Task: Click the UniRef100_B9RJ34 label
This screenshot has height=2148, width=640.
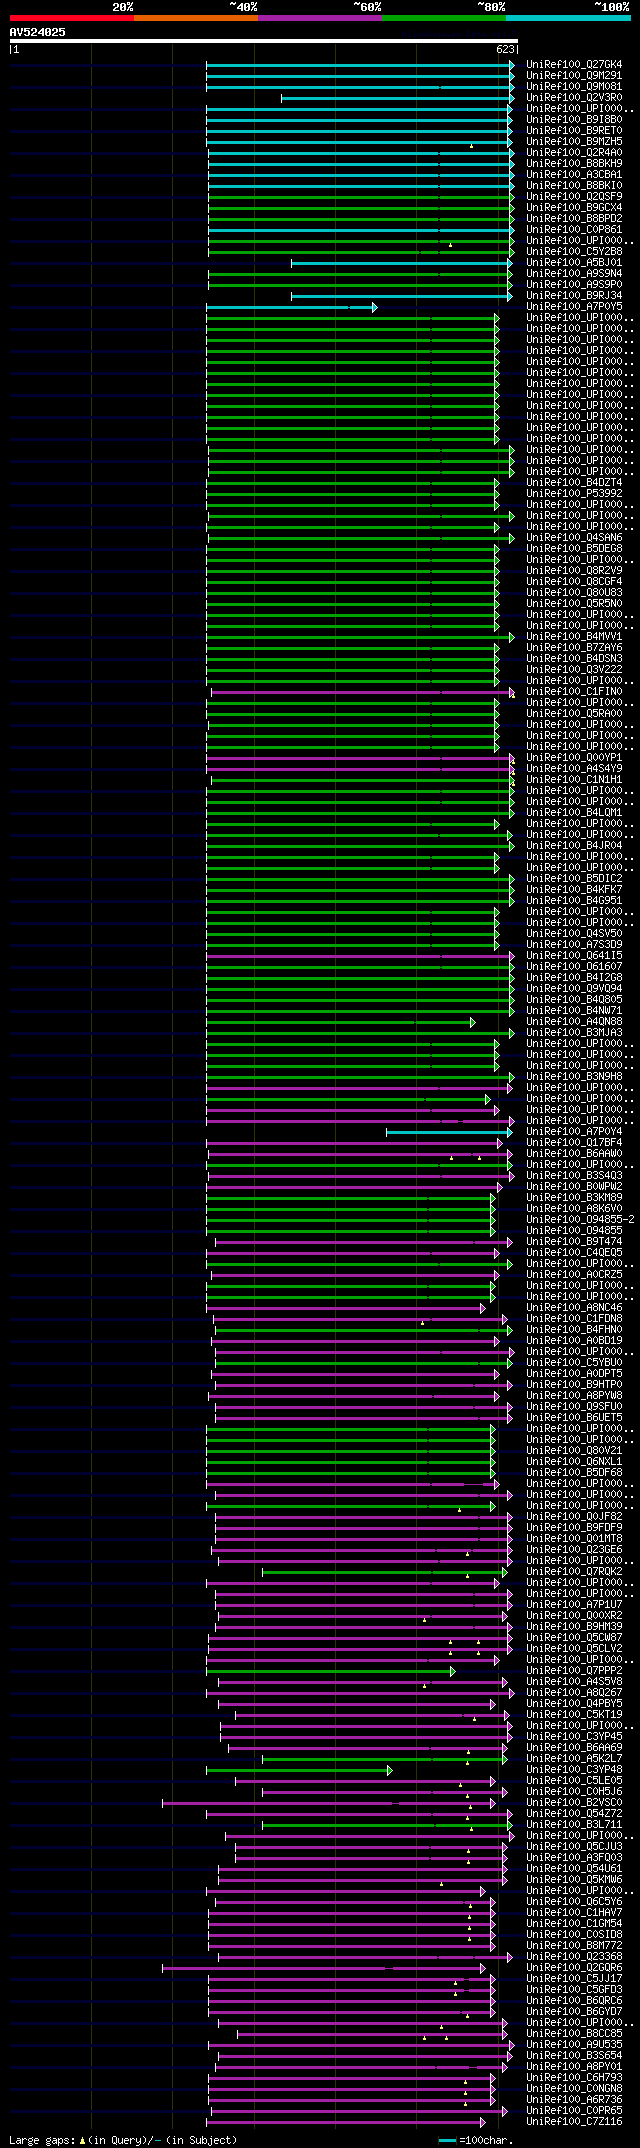Action: (574, 295)
